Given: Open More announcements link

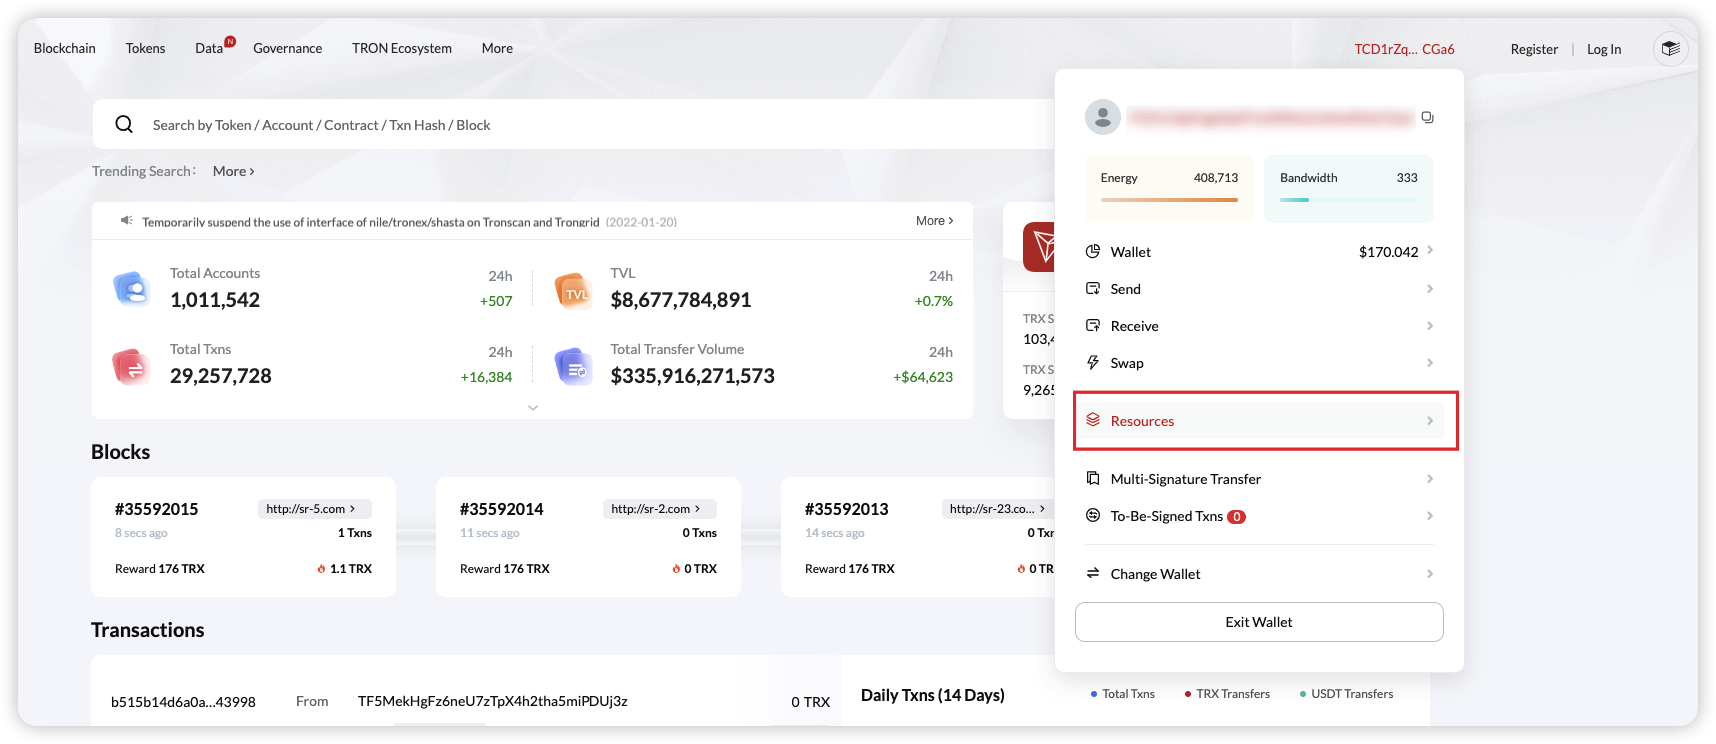Looking at the screenshot, I should (x=934, y=220).
